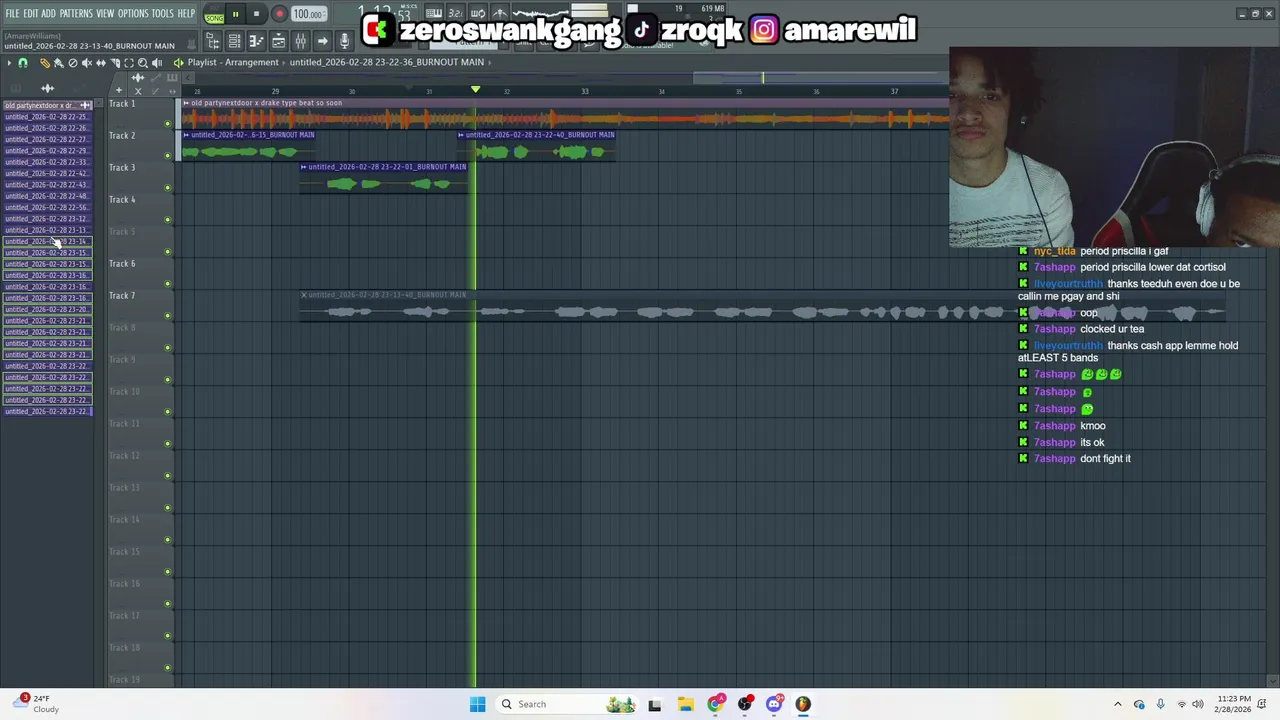The height and width of the screenshot is (720, 1280).
Task: Toggle the Track 3 mute LED
Action: pyautogui.click(x=167, y=187)
